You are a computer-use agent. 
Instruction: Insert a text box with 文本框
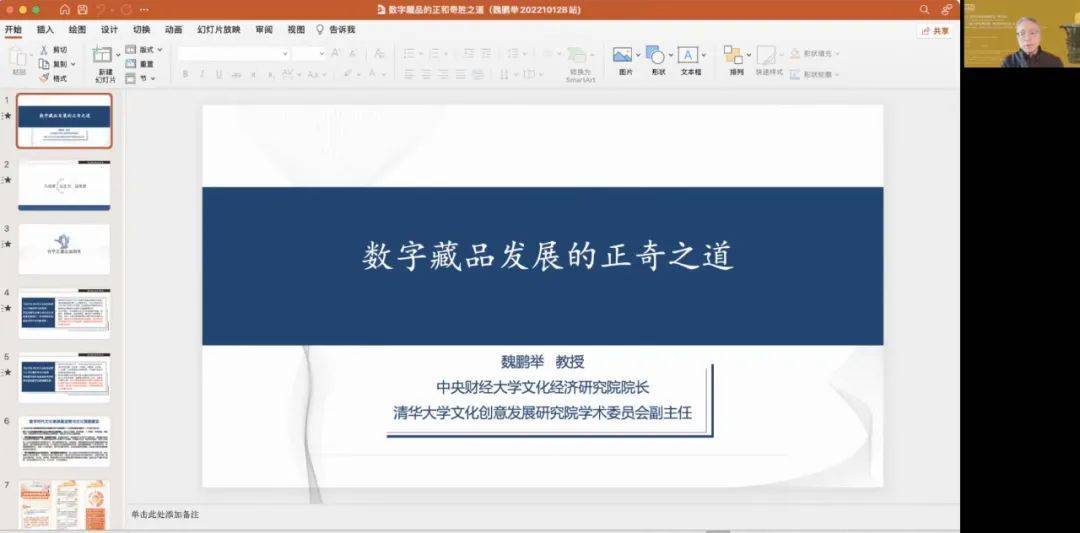pos(690,56)
